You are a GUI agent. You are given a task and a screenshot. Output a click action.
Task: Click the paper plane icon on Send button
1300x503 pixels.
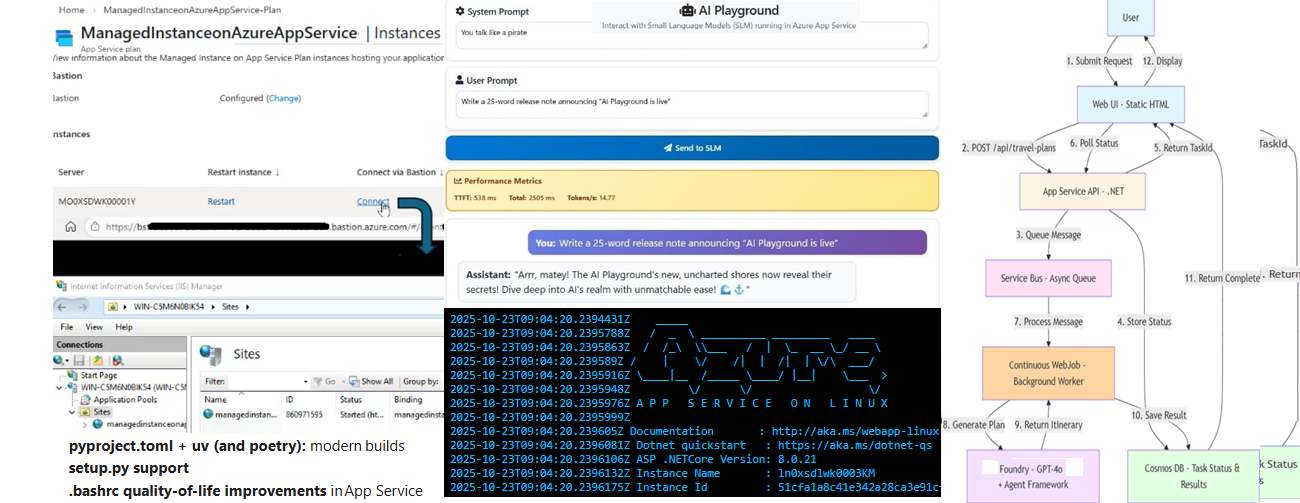tap(667, 148)
